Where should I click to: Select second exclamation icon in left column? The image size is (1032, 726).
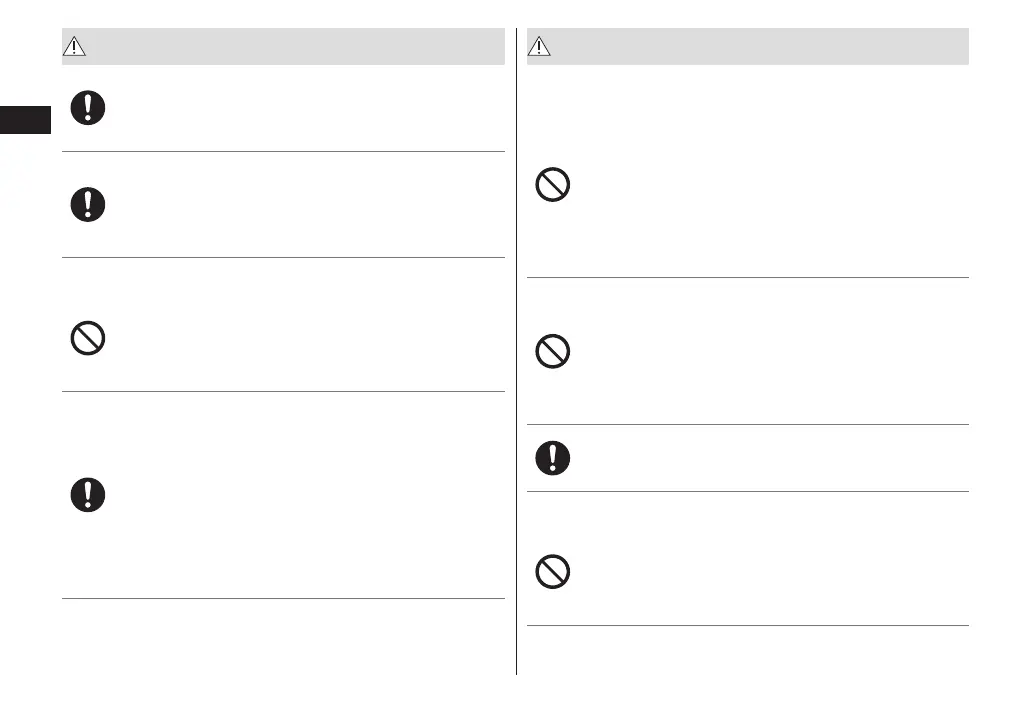click(x=88, y=205)
